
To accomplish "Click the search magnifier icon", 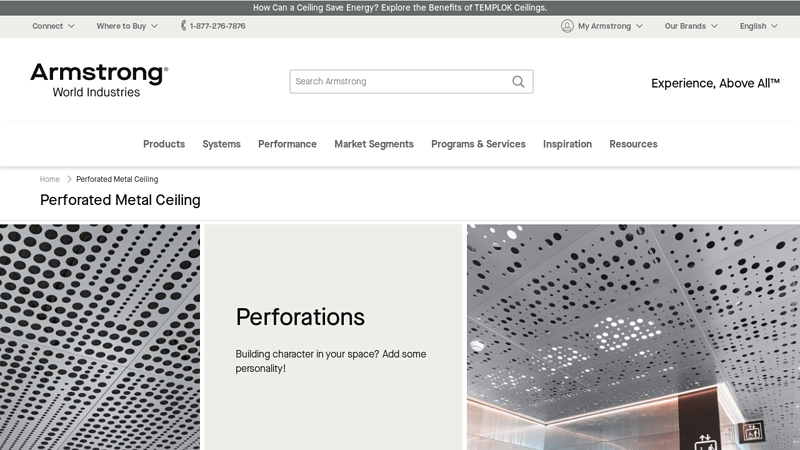I will coord(518,82).
